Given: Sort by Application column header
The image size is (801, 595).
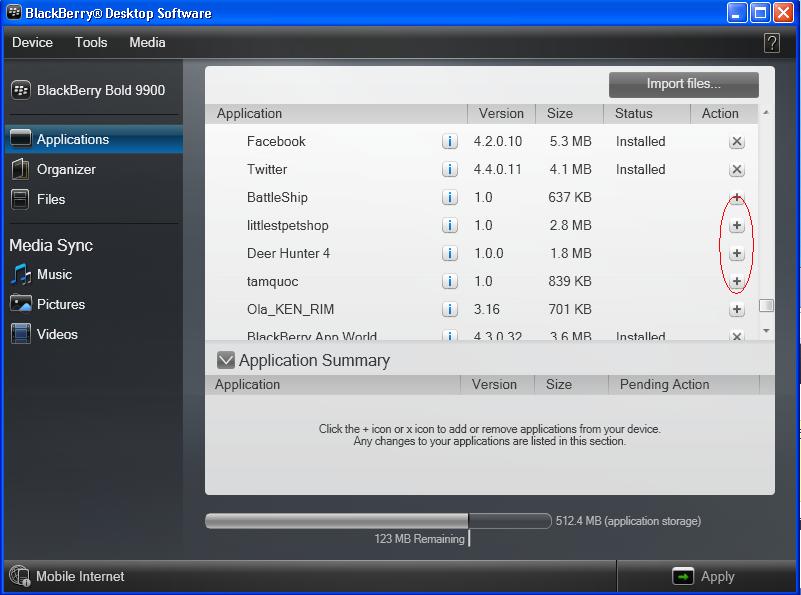Looking at the screenshot, I should [x=336, y=113].
